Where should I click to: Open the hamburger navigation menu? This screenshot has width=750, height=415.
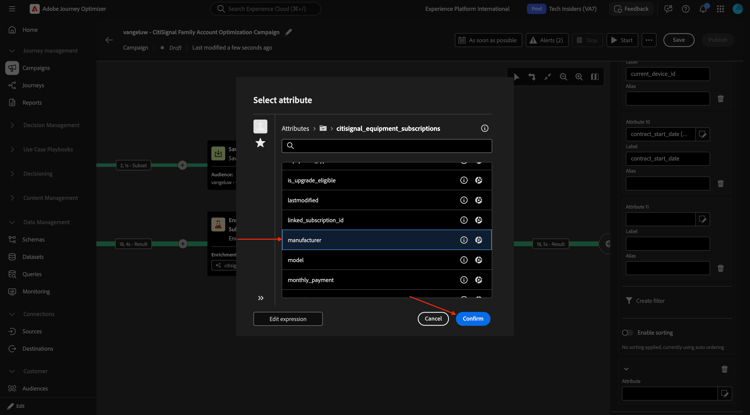point(12,9)
